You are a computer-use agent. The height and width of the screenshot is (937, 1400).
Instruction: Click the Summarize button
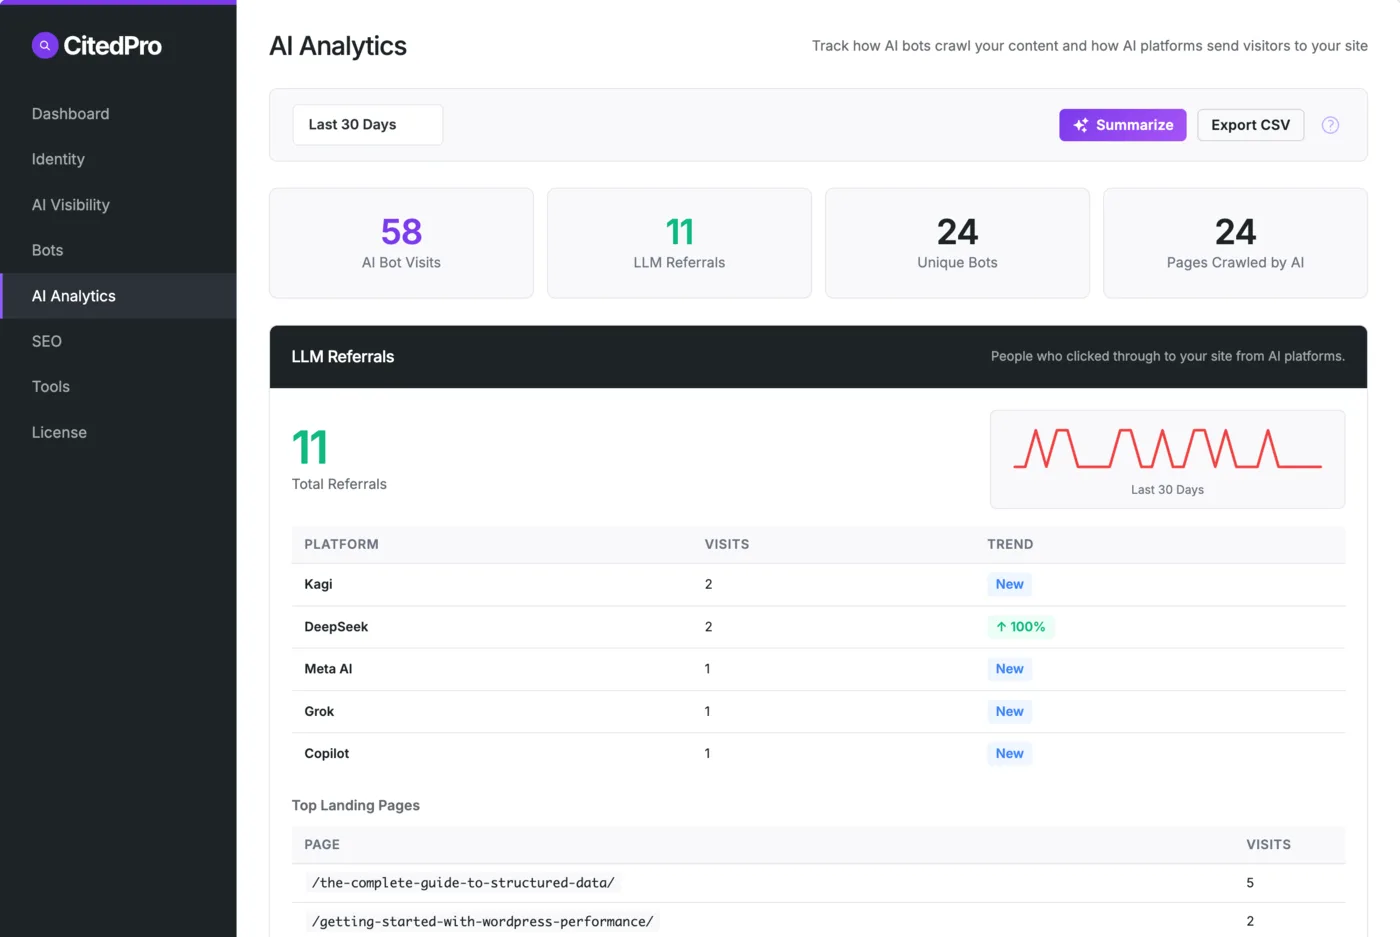[x=1123, y=125]
